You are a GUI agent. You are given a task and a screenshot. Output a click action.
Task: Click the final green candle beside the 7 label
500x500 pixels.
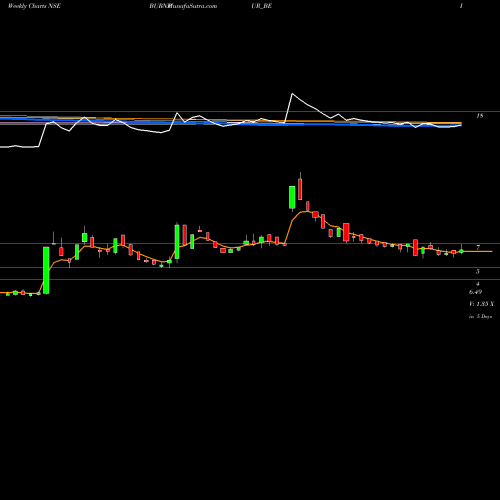462,251
